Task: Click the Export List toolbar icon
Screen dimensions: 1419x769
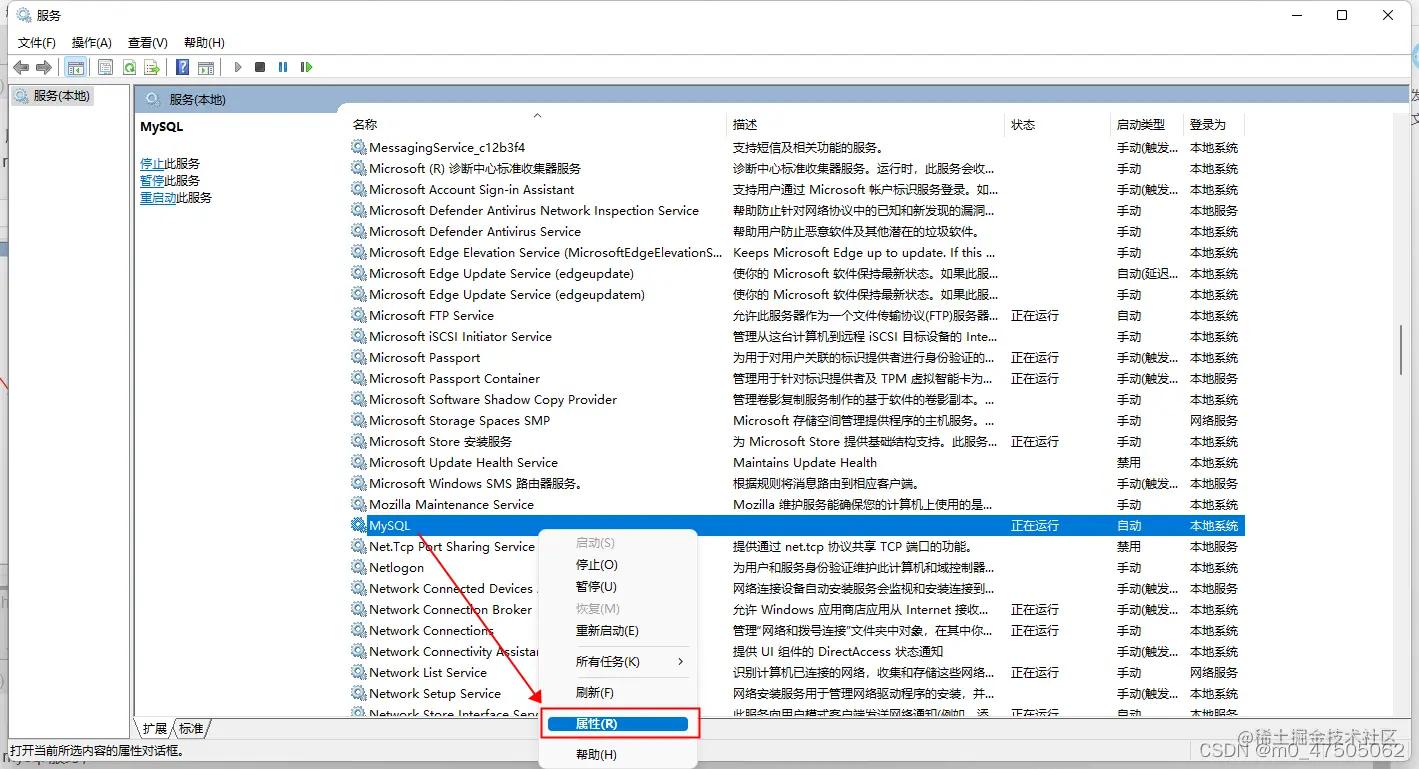Action: click(x=152, y=67)
